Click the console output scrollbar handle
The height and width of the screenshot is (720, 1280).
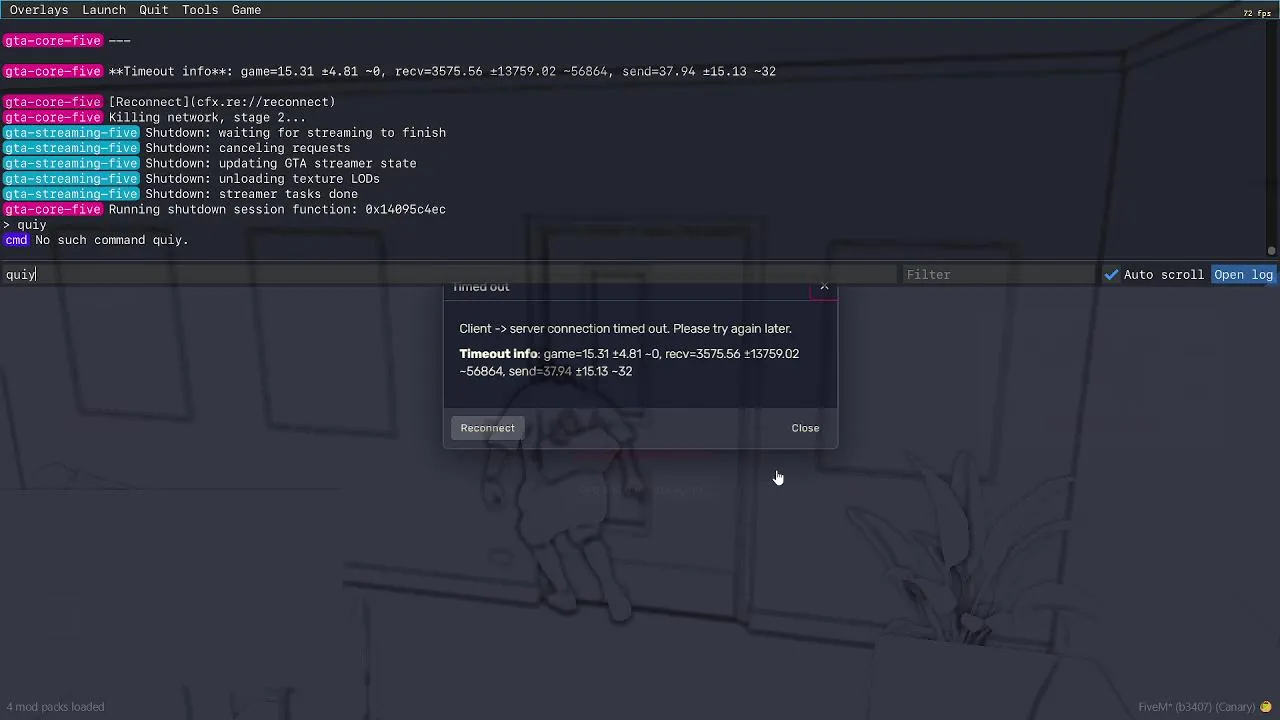(x=1271, y=250)
